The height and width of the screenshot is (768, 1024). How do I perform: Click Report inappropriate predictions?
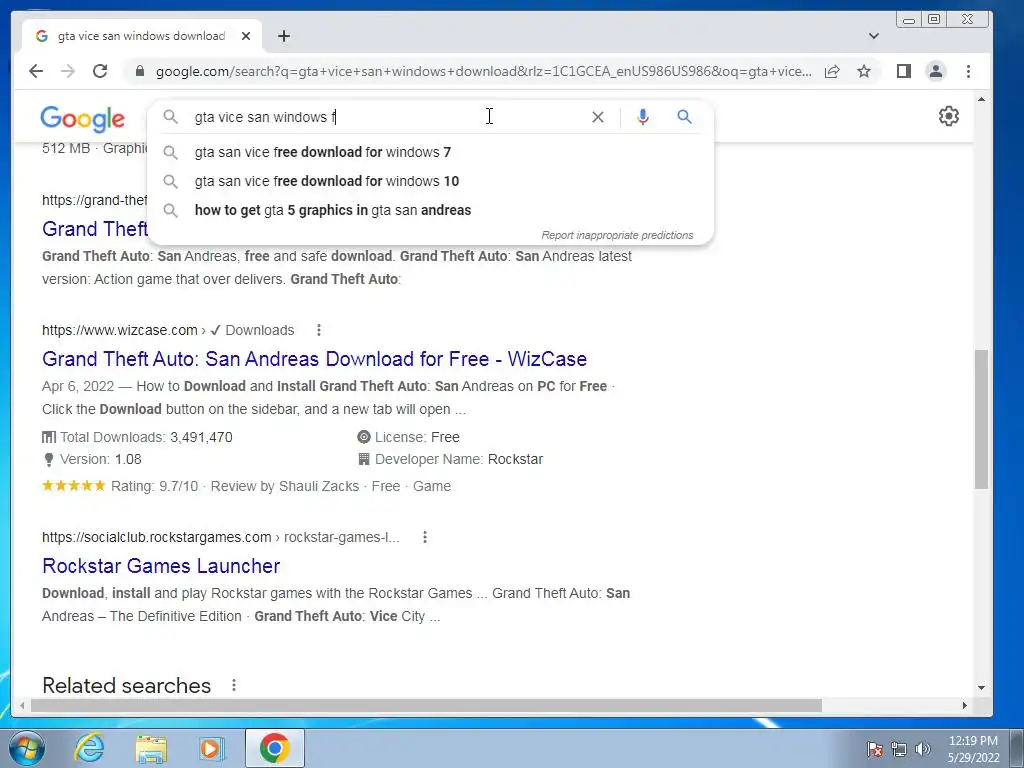[x=617, y=235]
